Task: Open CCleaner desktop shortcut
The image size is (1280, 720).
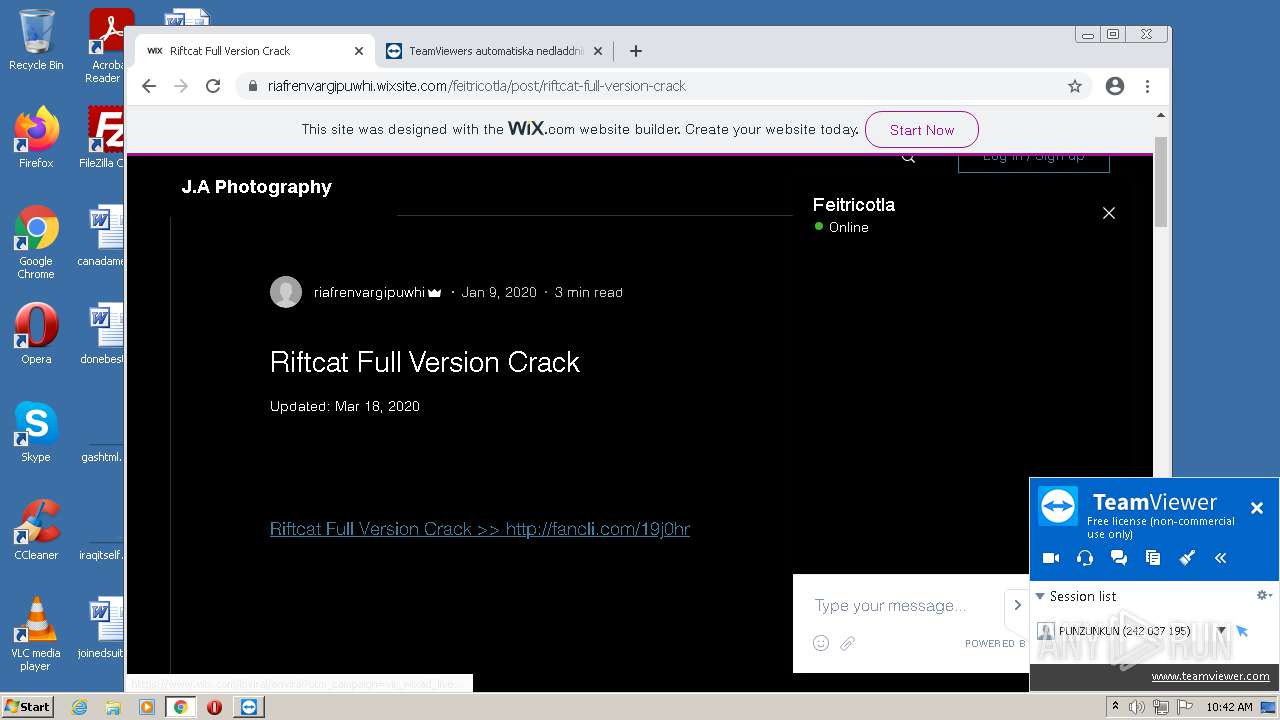Action: 36,530
